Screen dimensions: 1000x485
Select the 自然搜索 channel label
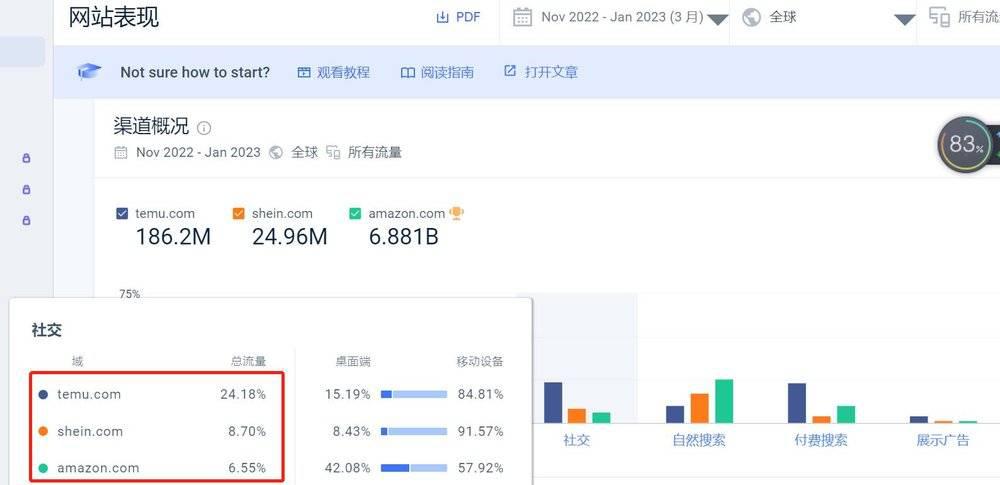699,440
